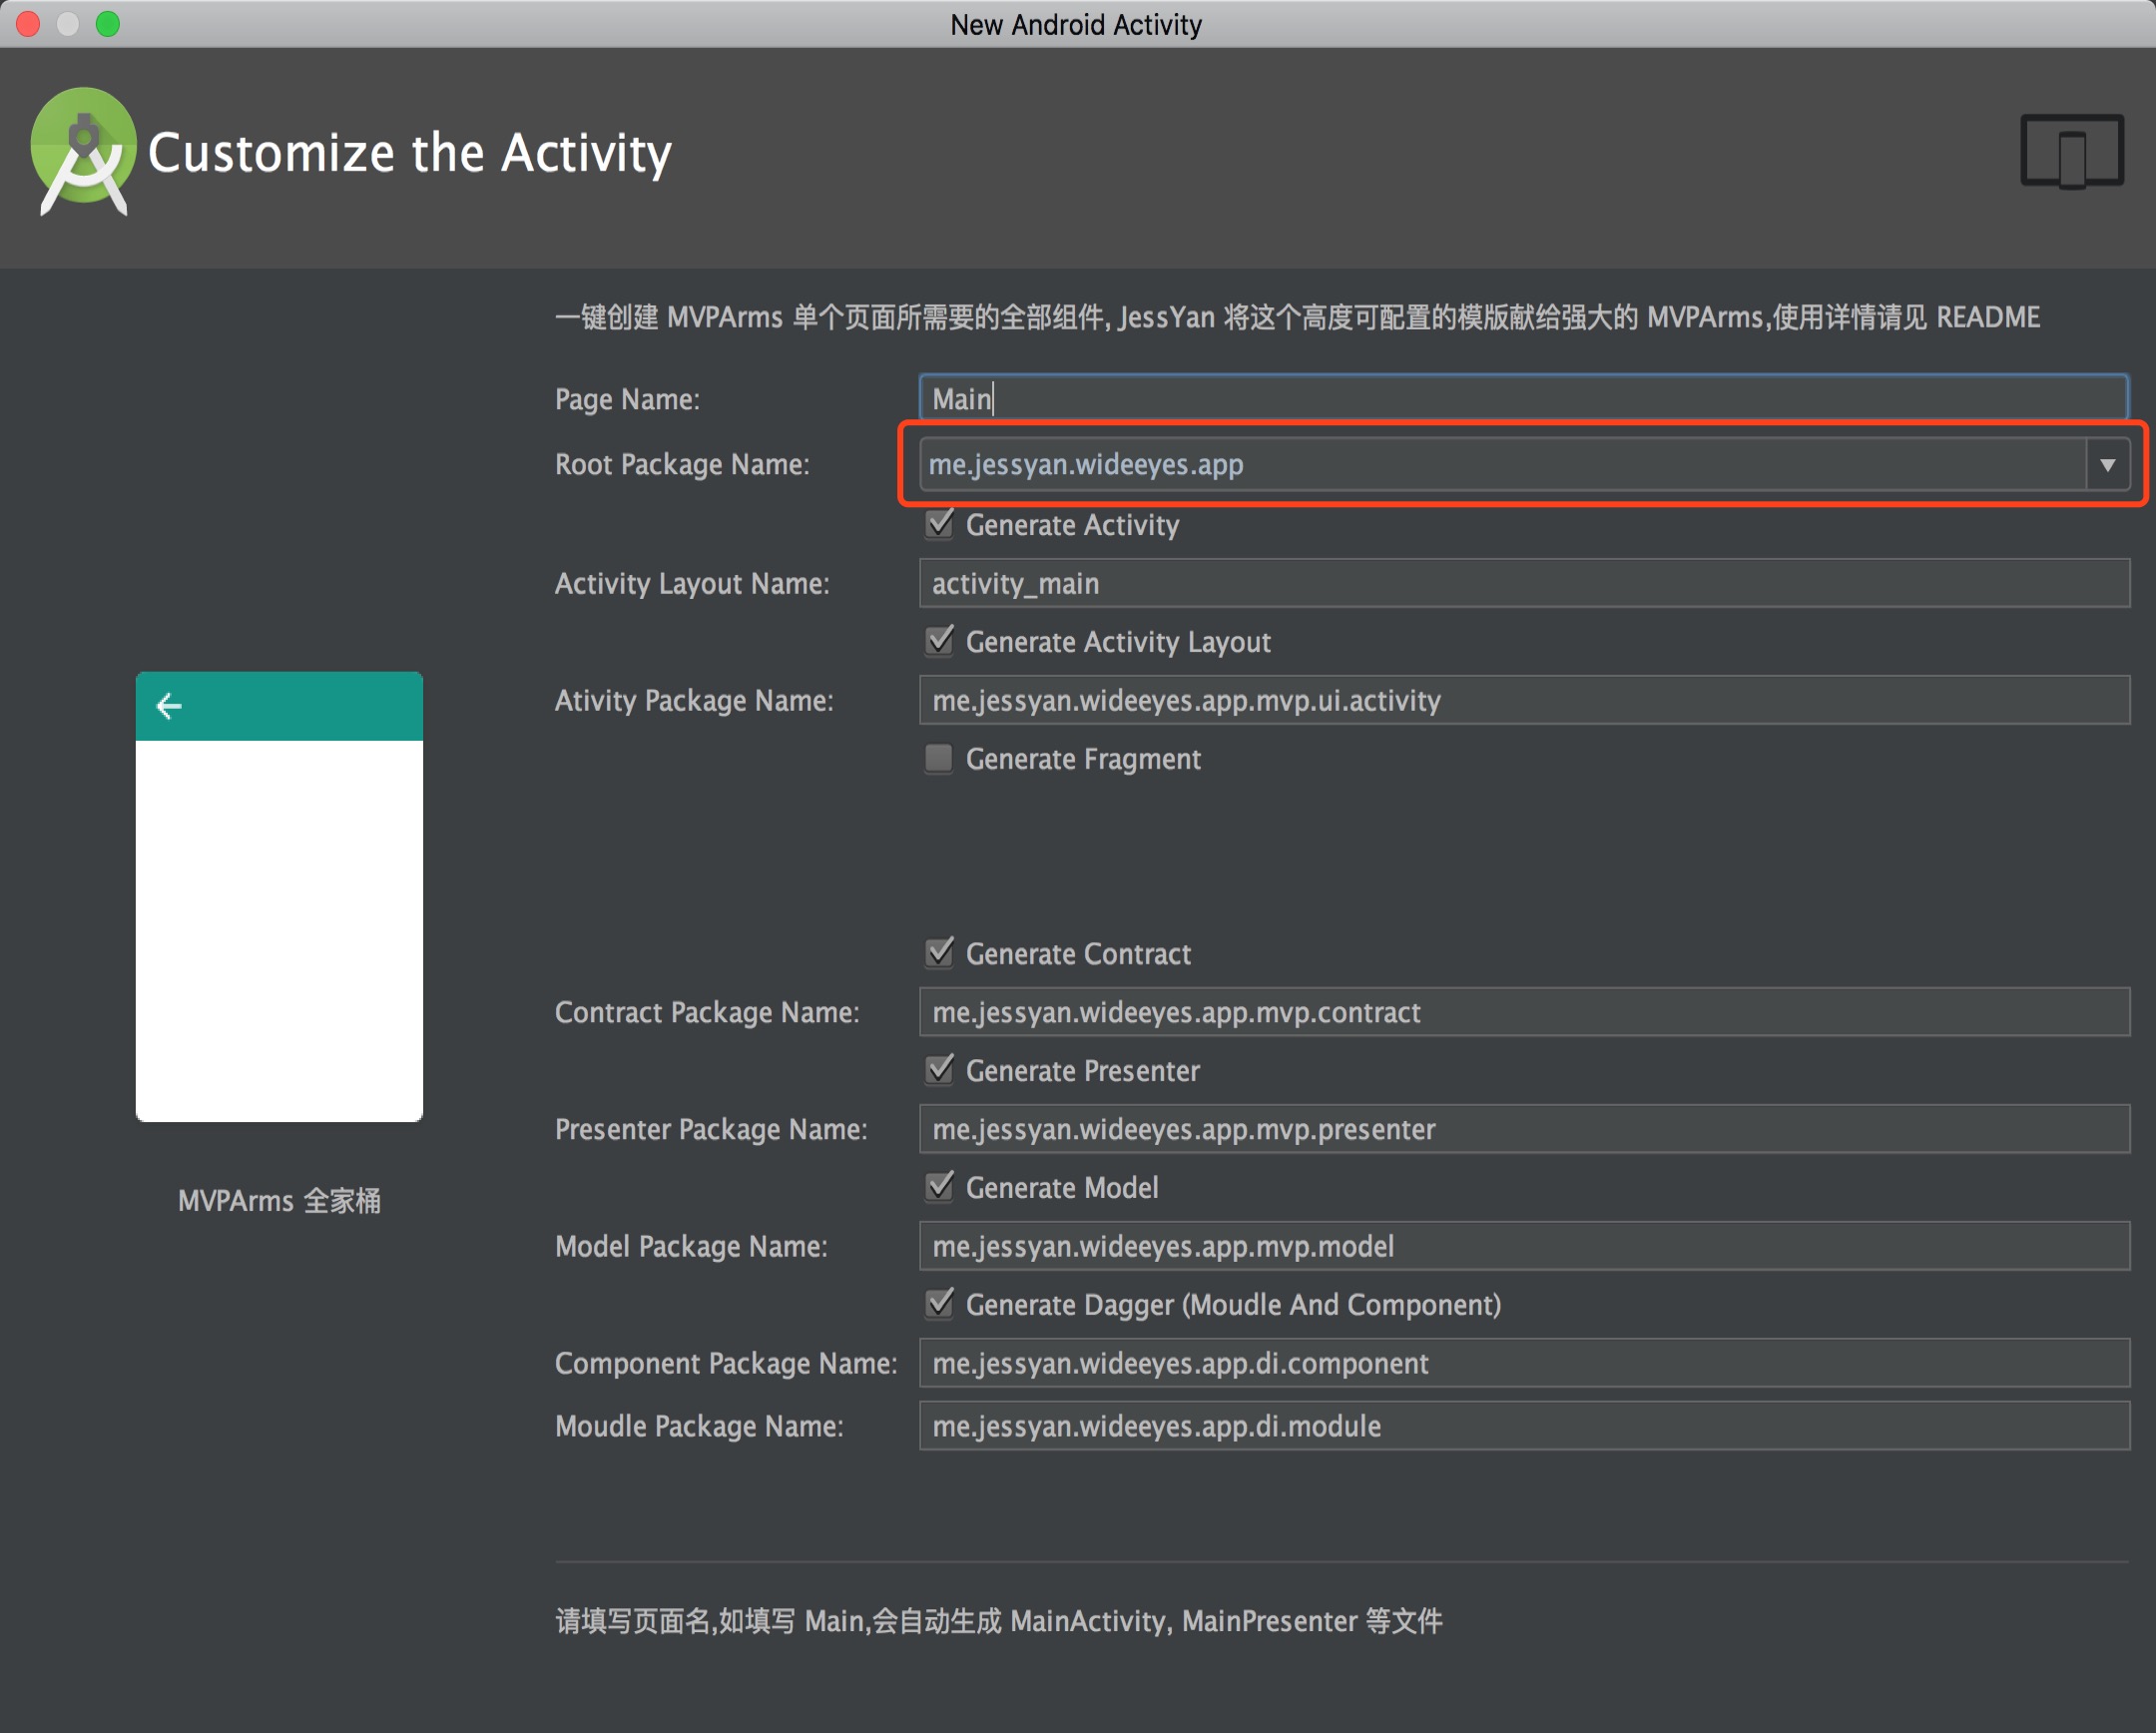Click the Contract Package Name field
The width and height of the screenshot is (2156, 1733).
(1522, 1012)
